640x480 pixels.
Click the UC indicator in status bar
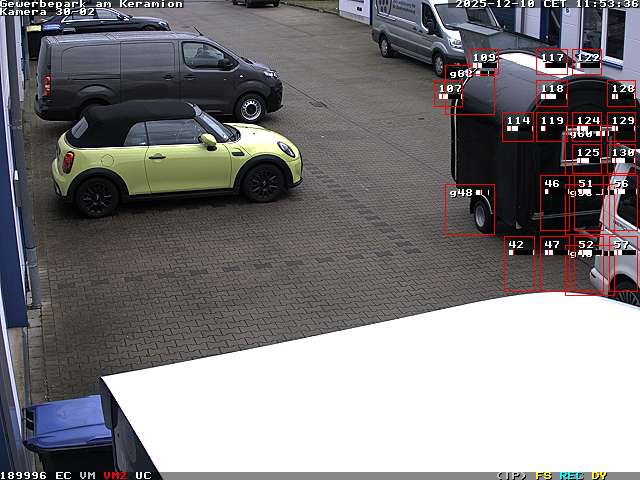(x=143, y=475)
